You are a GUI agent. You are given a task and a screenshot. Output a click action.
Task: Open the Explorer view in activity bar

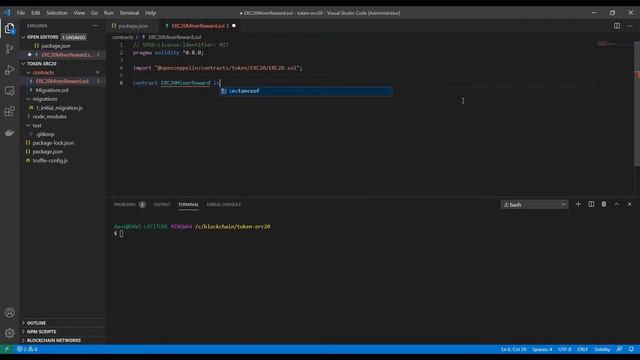point(9,28)
